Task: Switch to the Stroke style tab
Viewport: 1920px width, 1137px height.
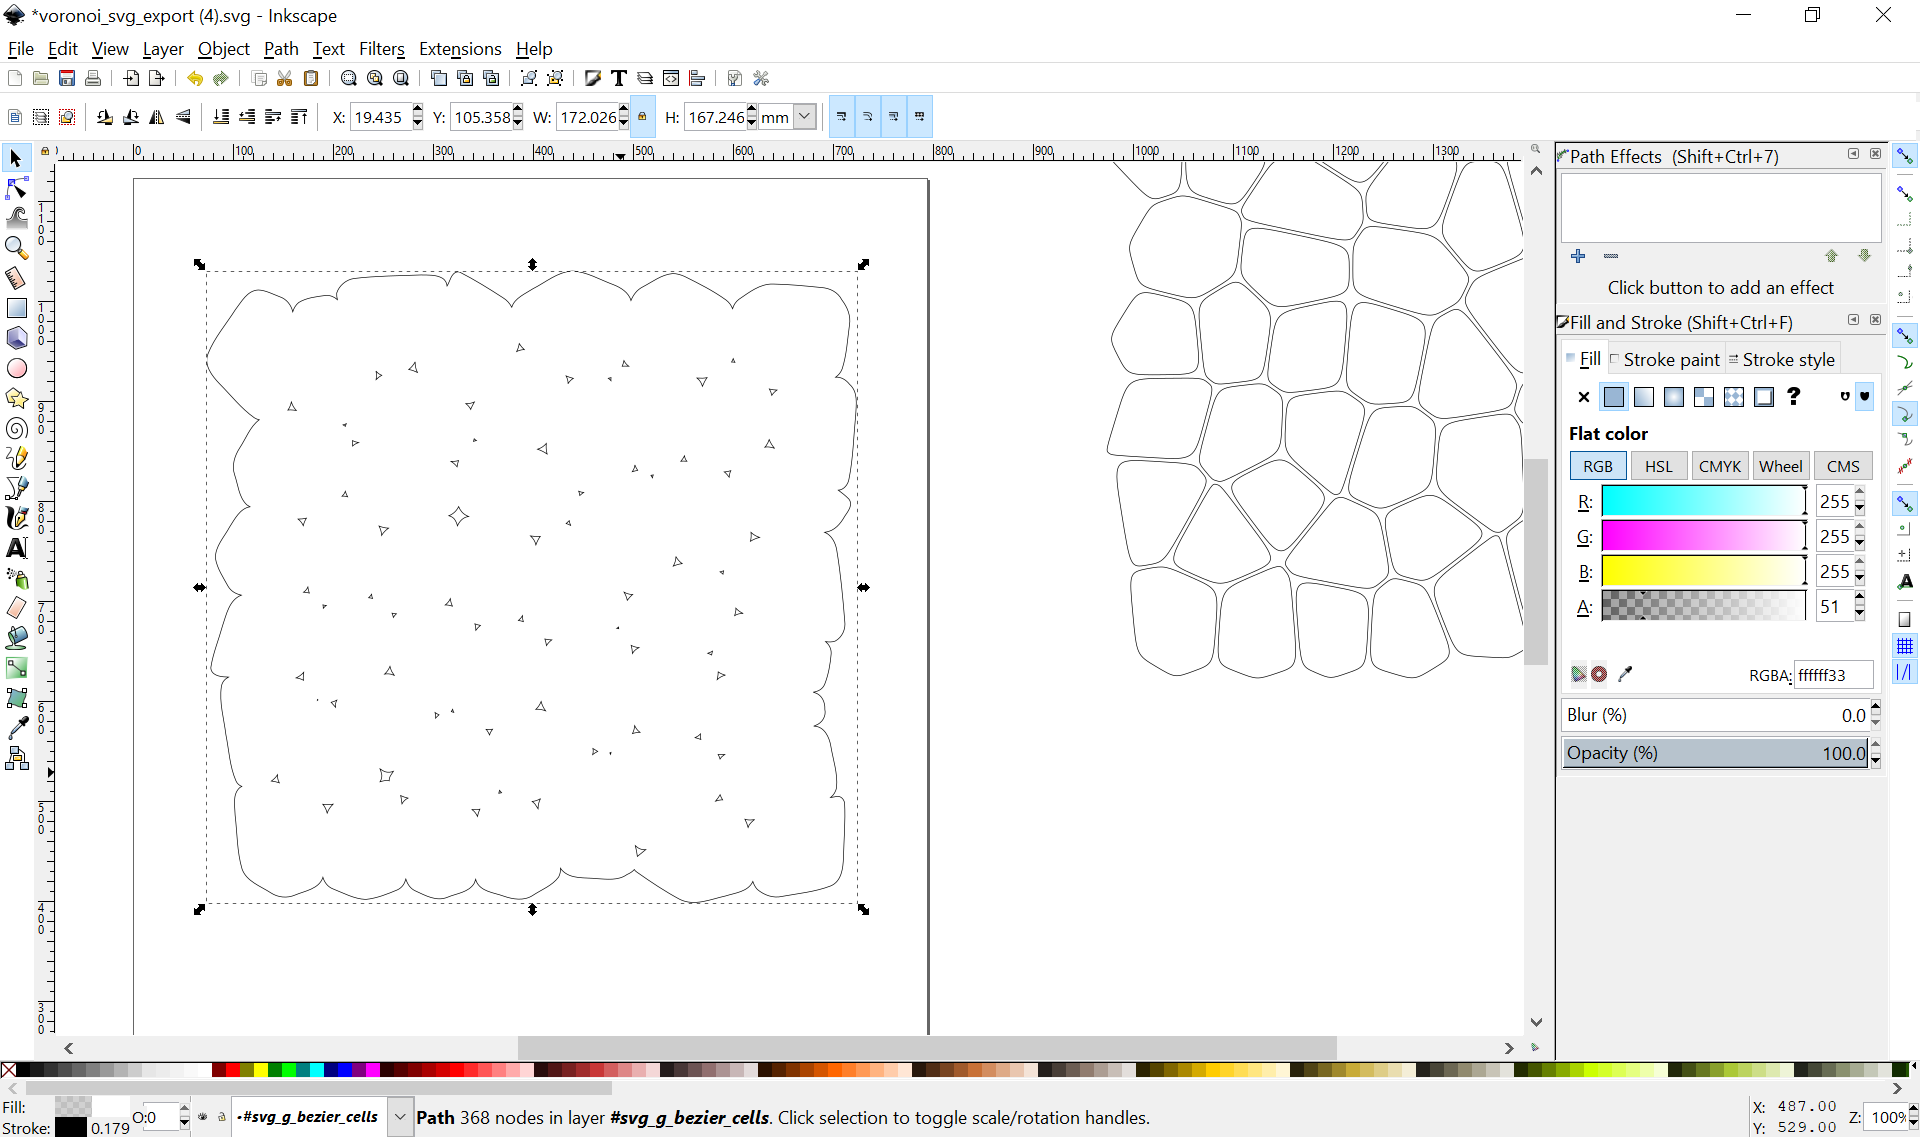Action: pos(1782,359)
